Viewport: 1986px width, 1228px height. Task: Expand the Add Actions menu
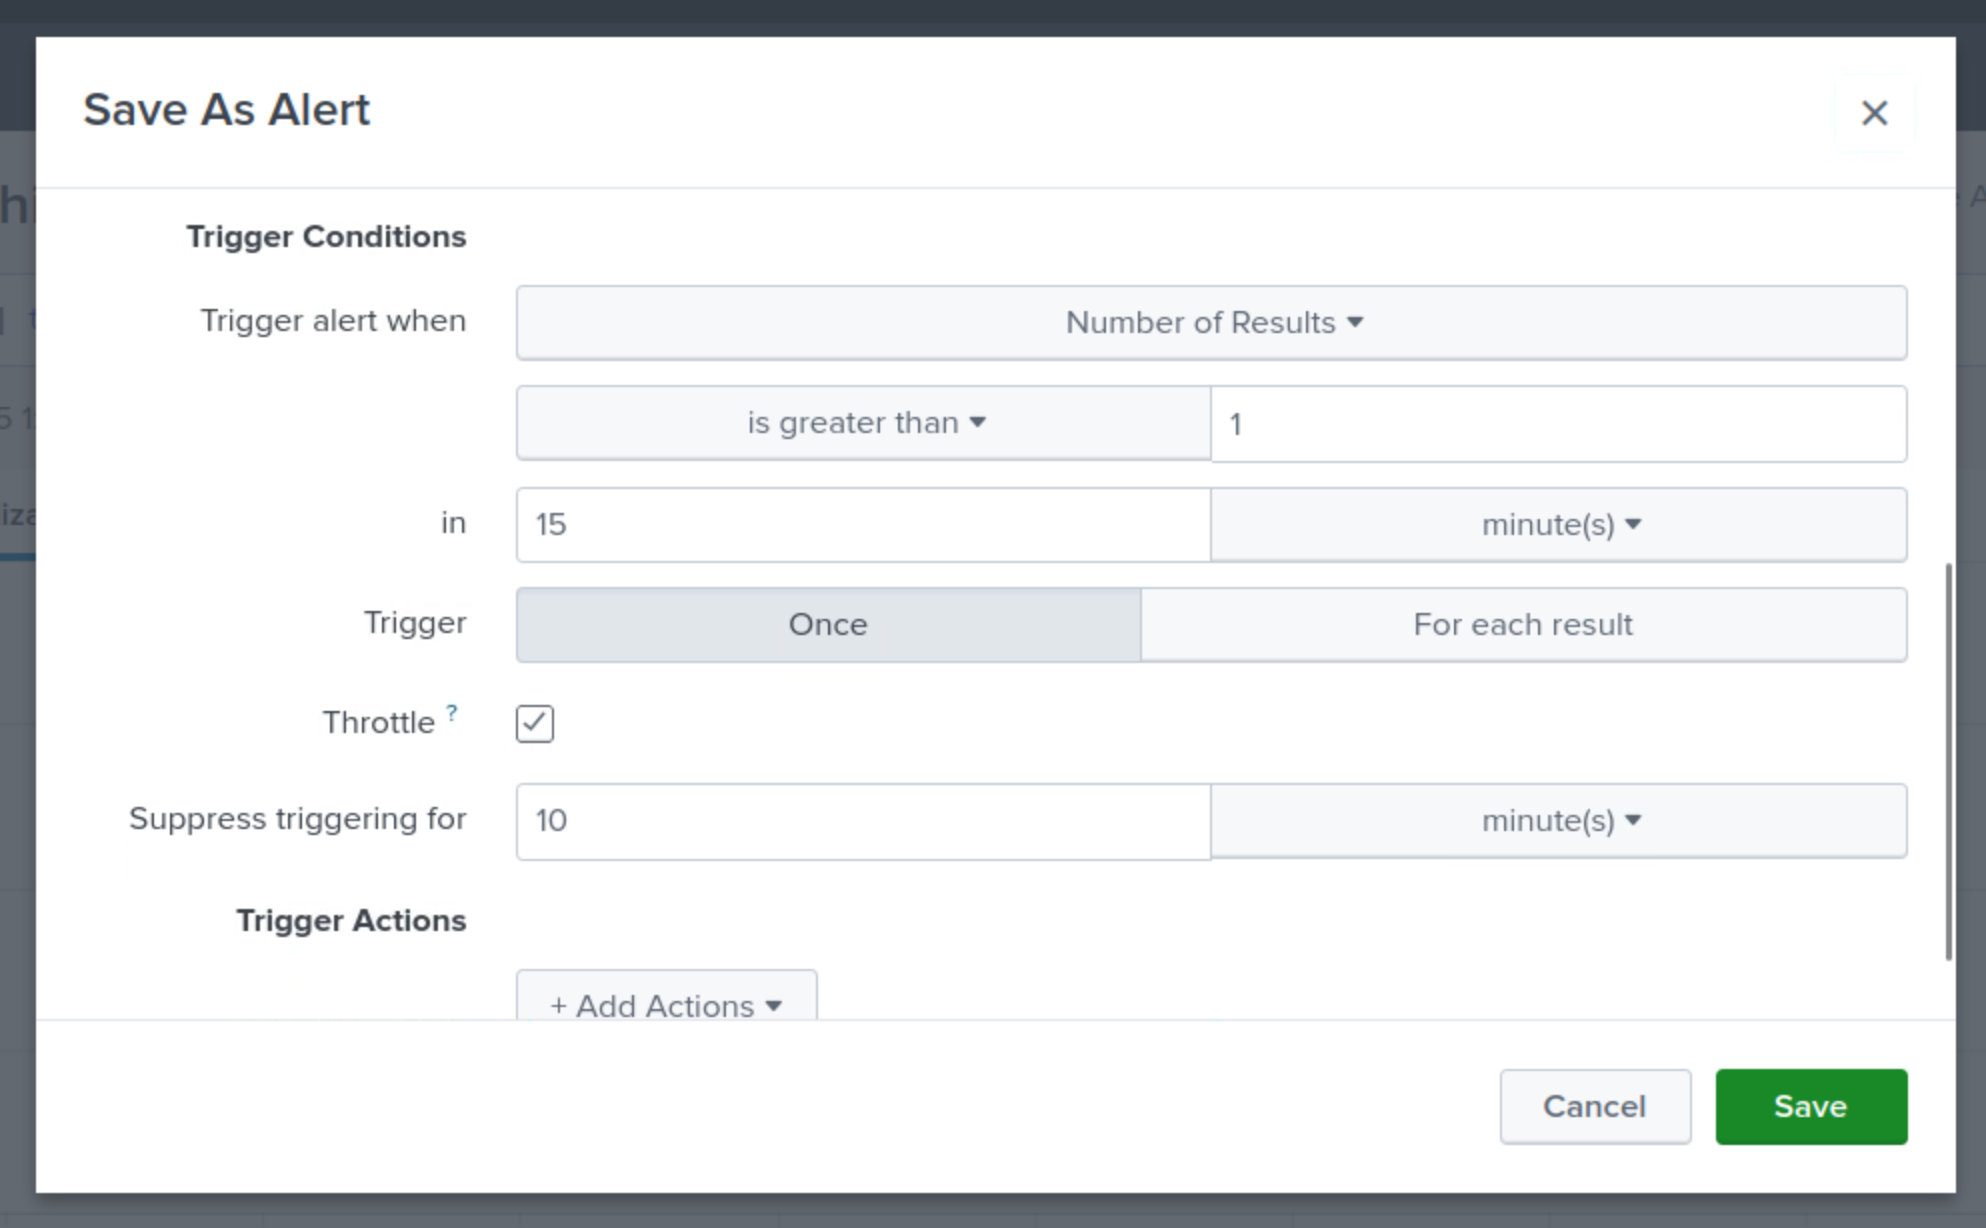pyautogui.click(x=666, y=1004)
